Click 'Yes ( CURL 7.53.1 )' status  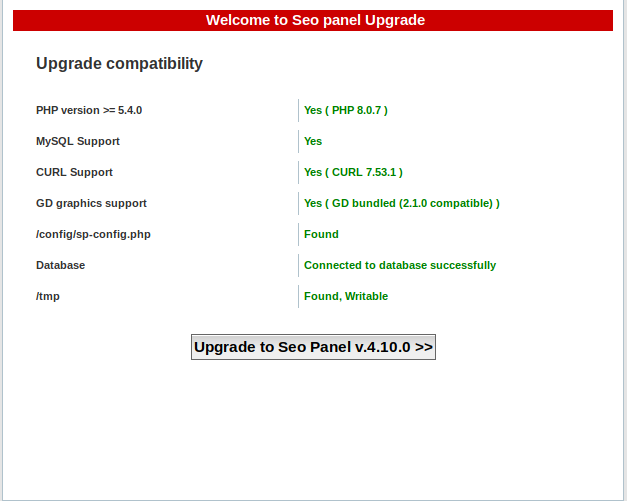coord(353,172)
